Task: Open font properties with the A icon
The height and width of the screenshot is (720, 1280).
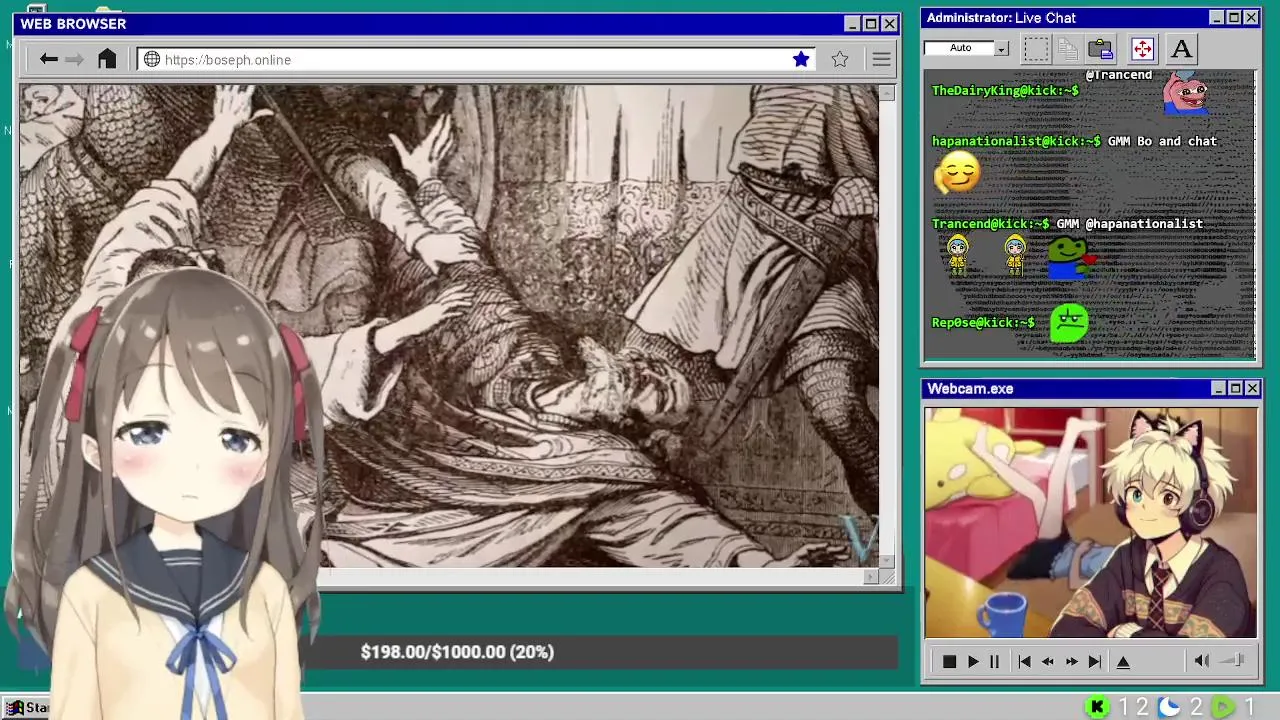Action: click(x=1181, y=48)
